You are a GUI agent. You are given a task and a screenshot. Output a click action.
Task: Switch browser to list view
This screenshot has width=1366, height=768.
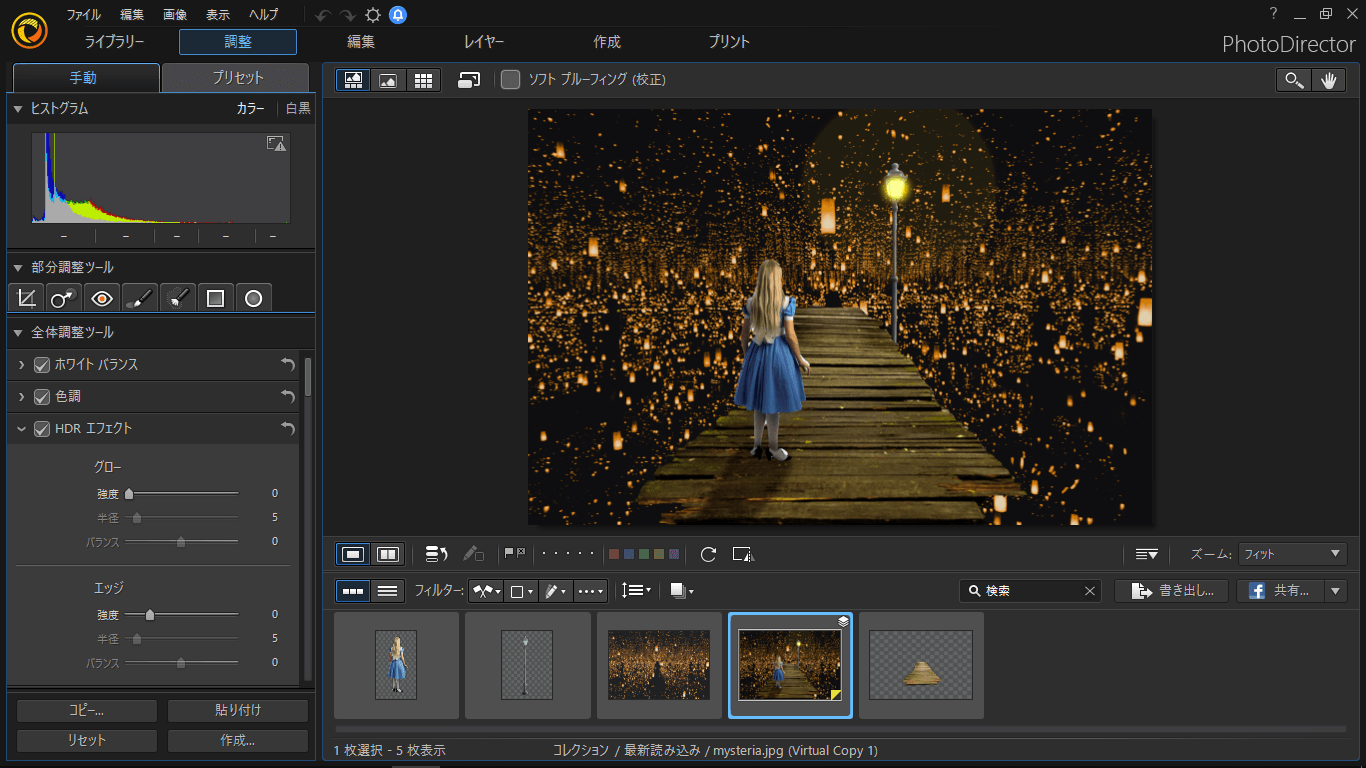click(x=388, y=591)
